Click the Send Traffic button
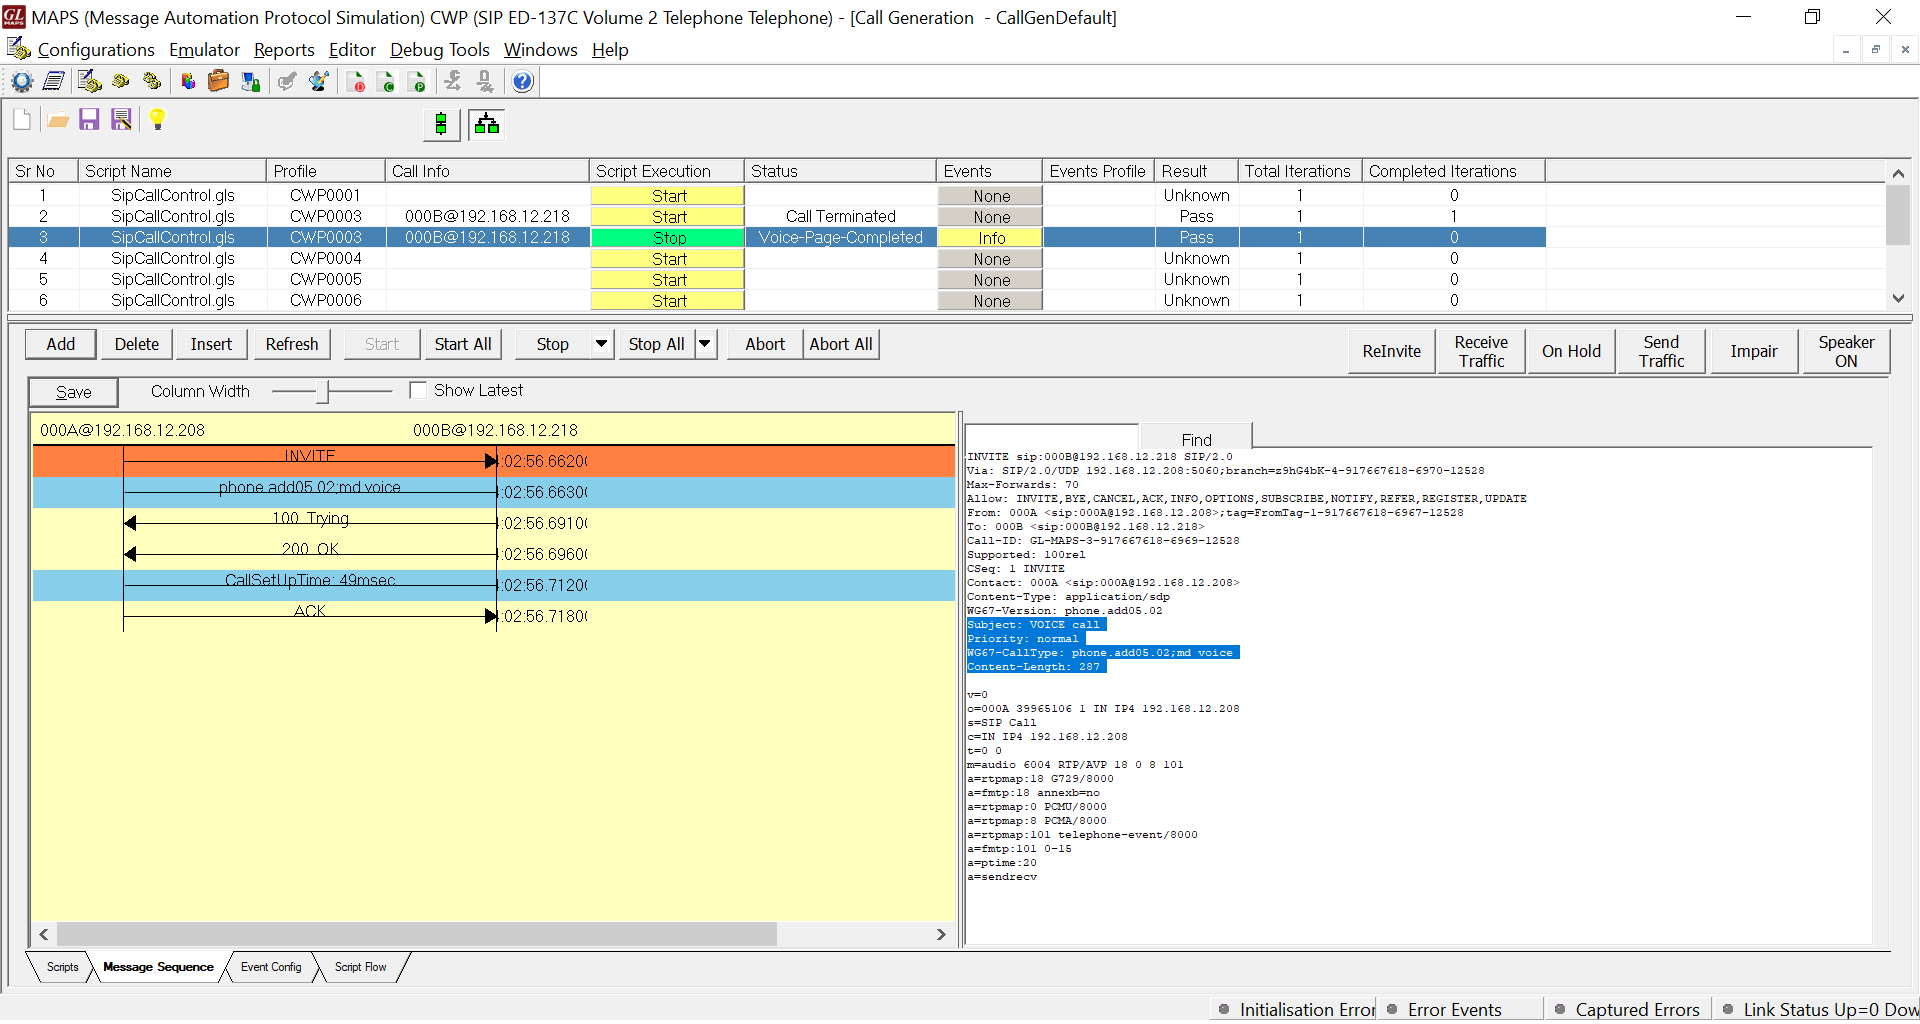 coord(1661,351)
